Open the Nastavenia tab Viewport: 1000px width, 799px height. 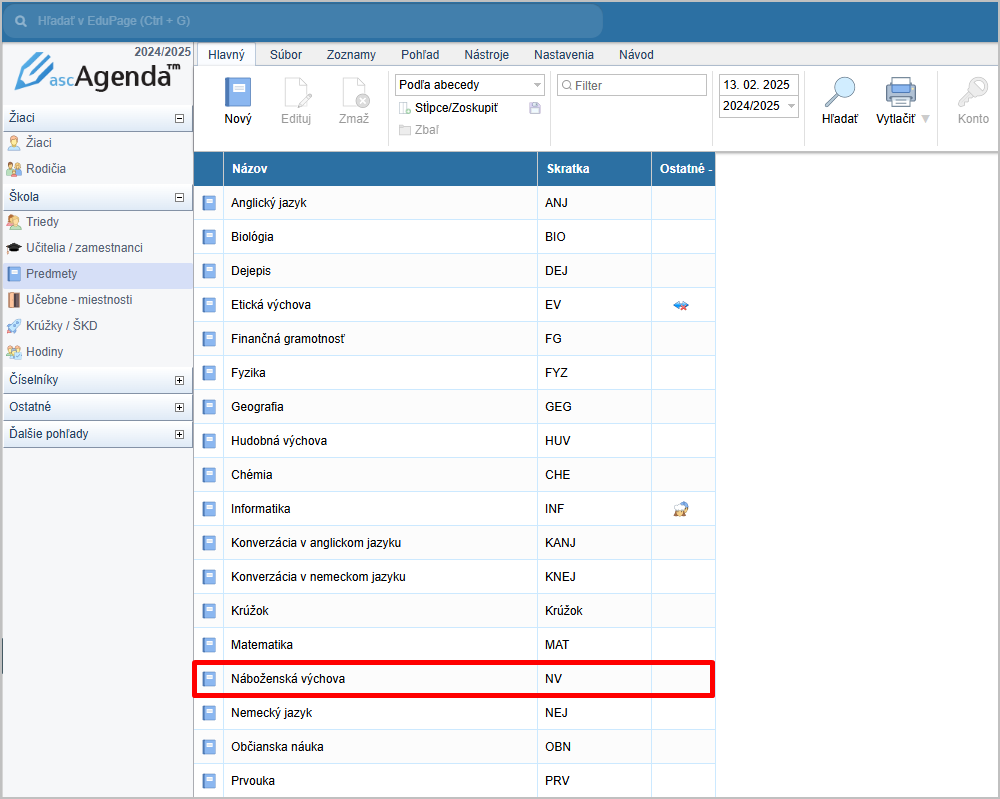564,55
